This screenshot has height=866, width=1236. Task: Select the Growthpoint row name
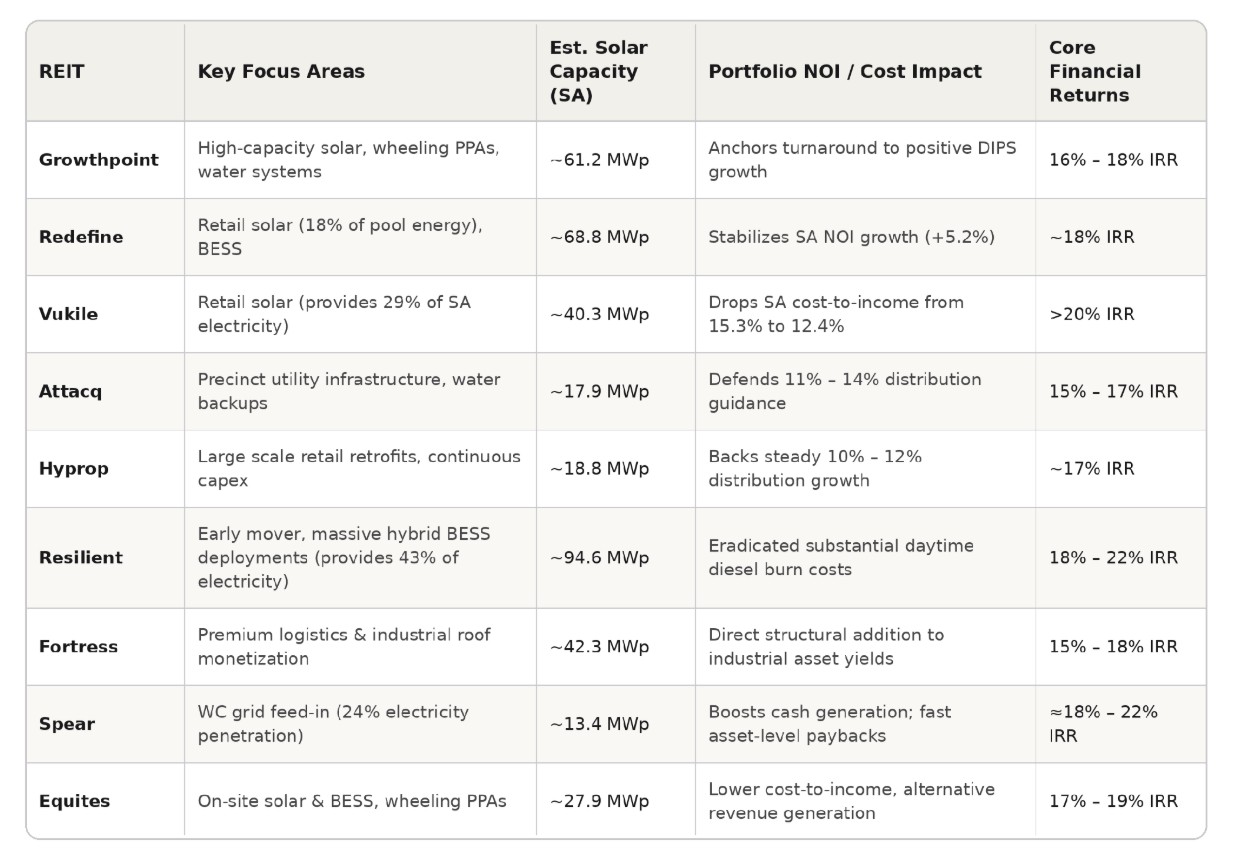(99, 160)
